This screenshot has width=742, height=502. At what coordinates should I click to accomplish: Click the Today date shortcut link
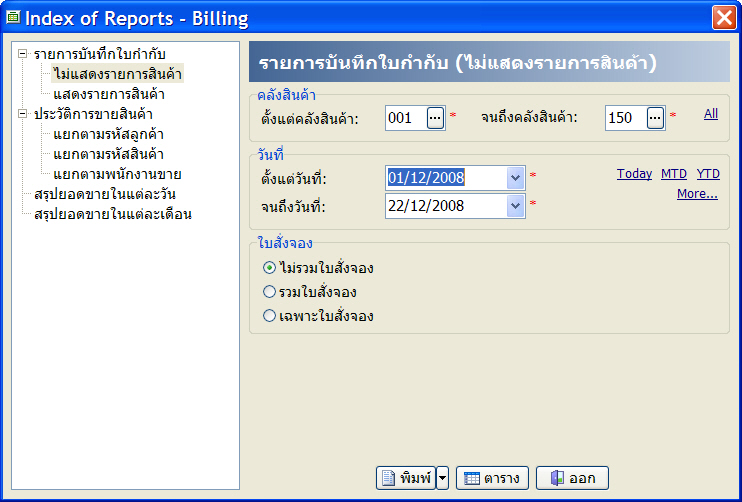(x=634, y=174)
